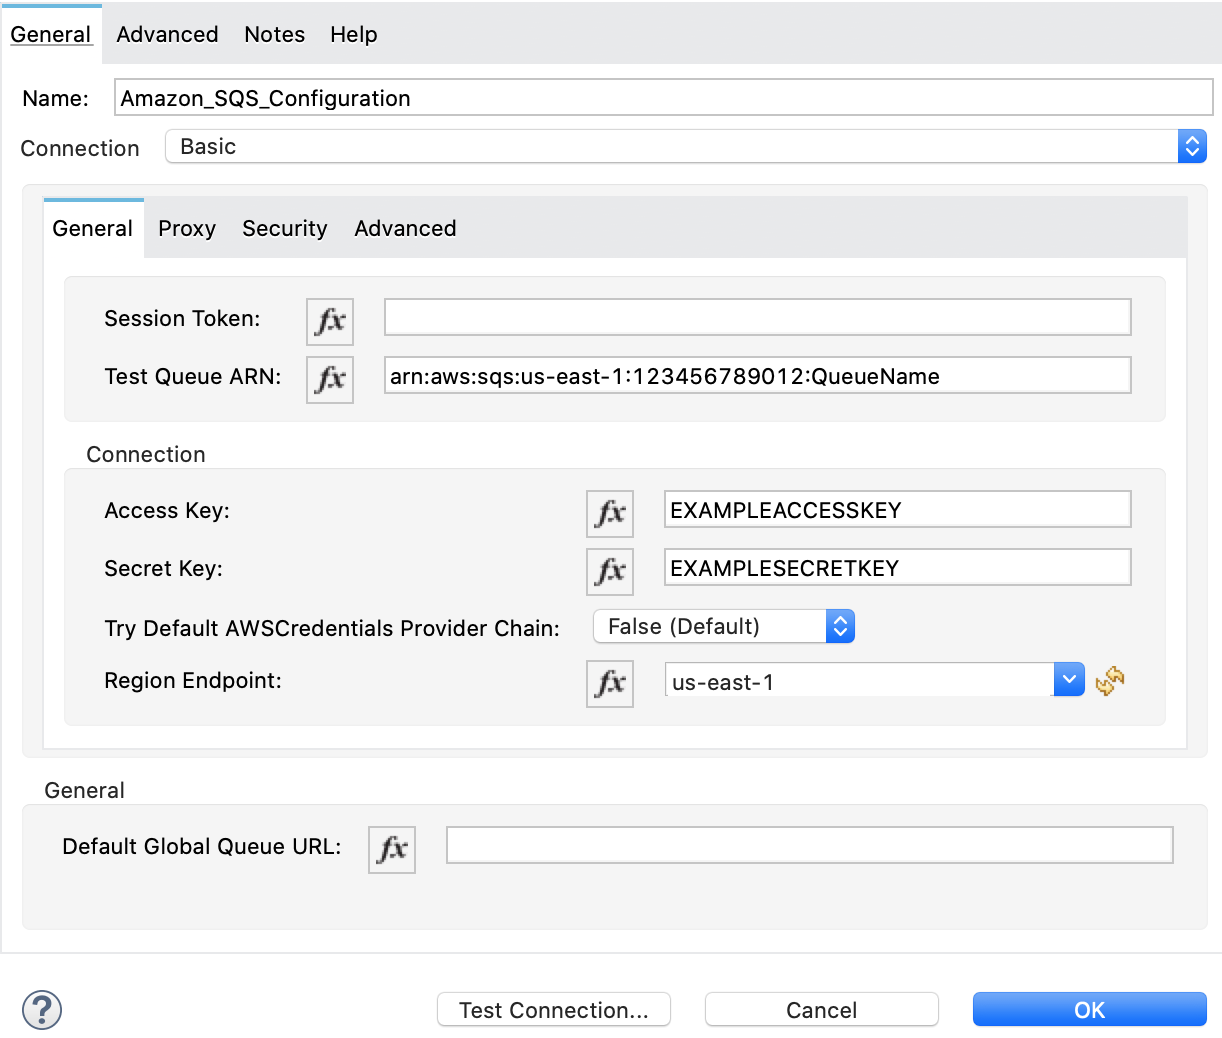The width and height of the screenshot is (1222, 1038).
Task: Toggle expression mode for Test Queue ARN
Action: (x=330, y=379)
